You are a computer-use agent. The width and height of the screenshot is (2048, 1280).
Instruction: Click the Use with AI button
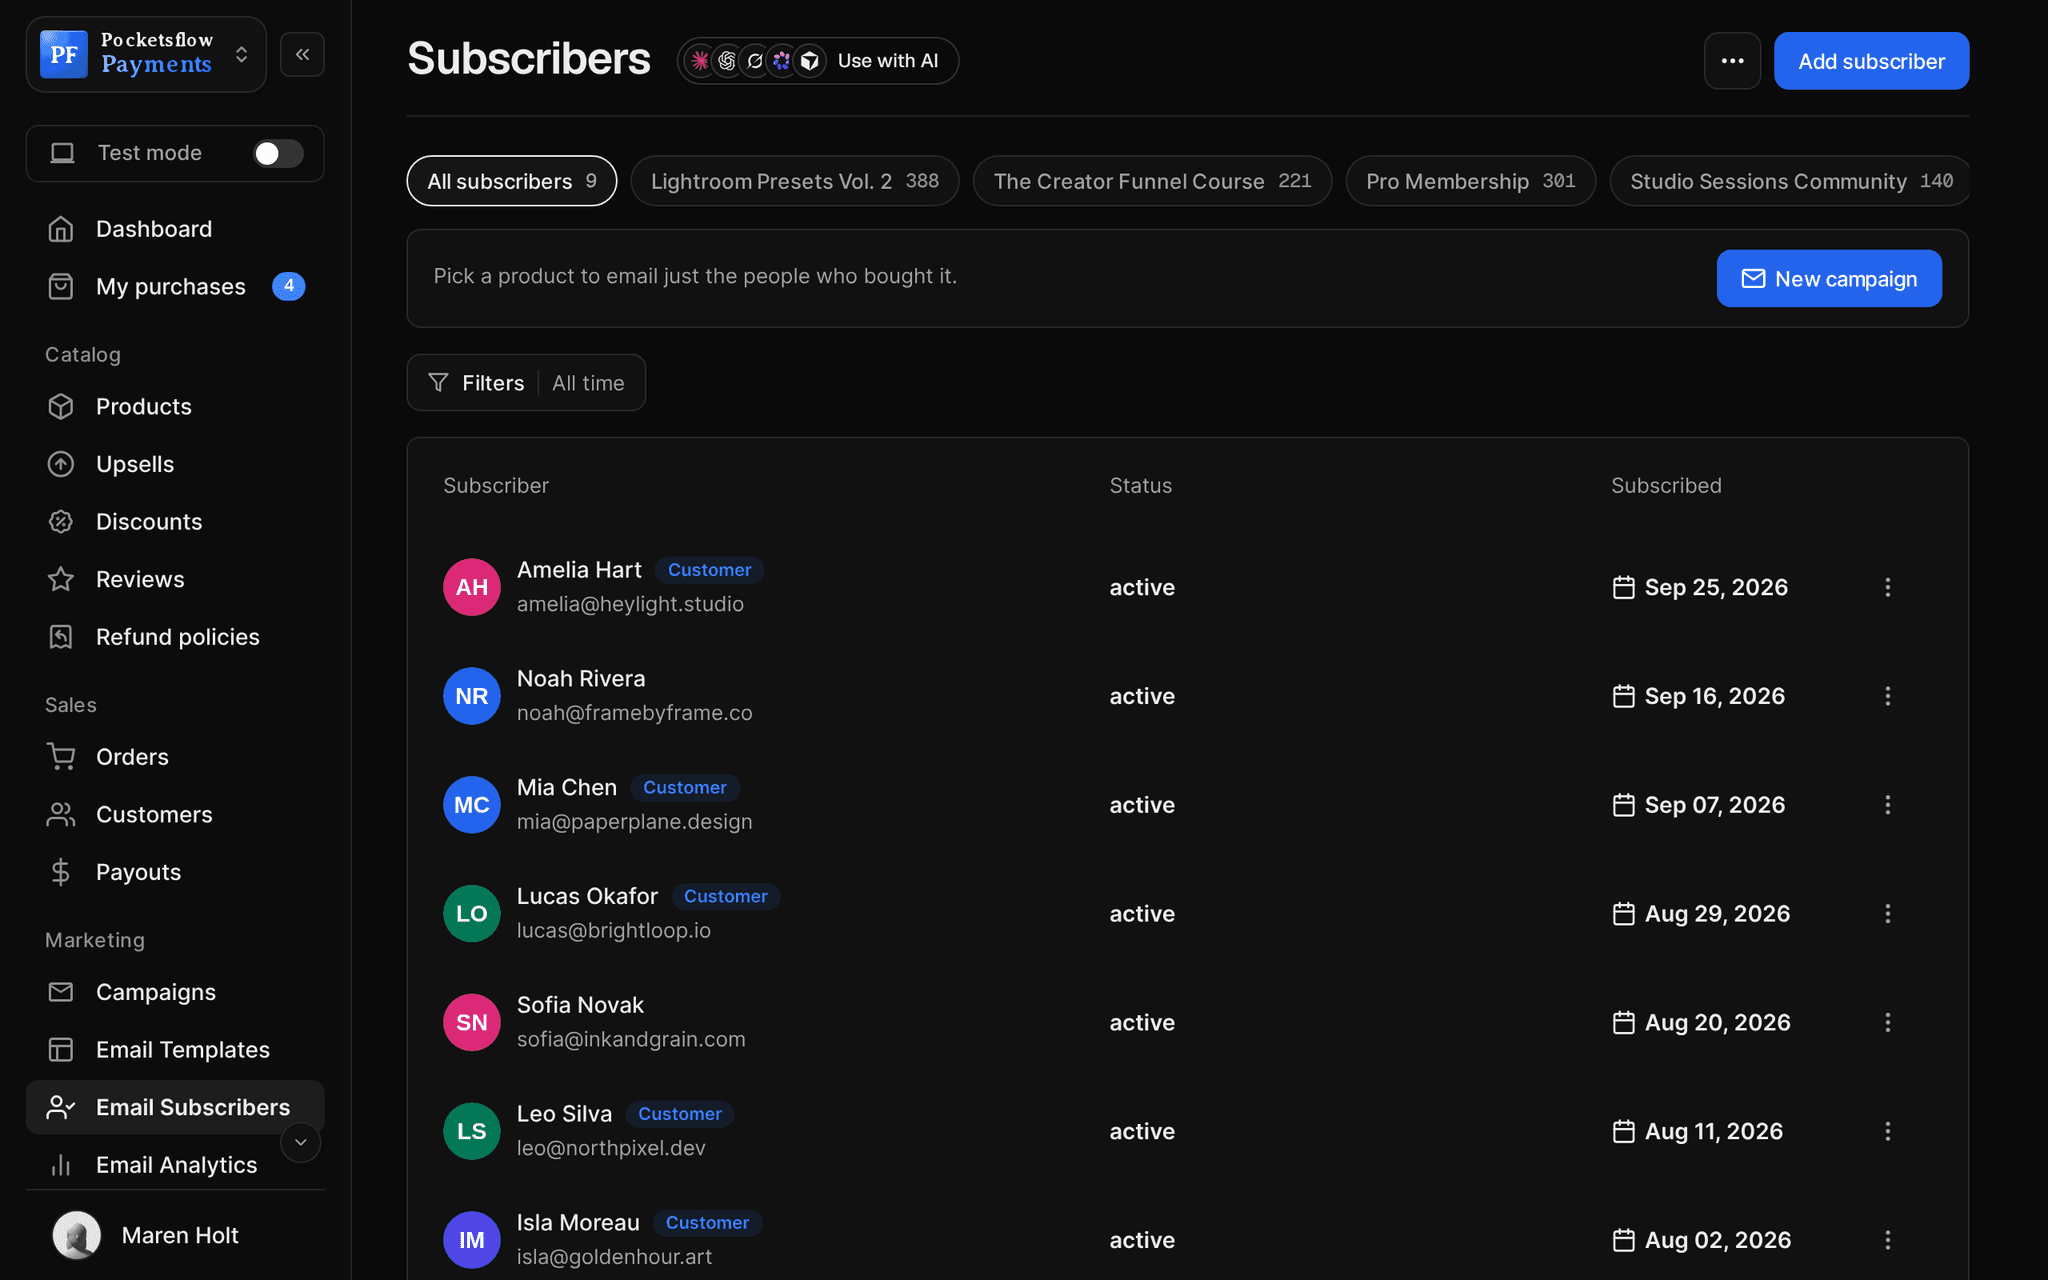[818, 61]
